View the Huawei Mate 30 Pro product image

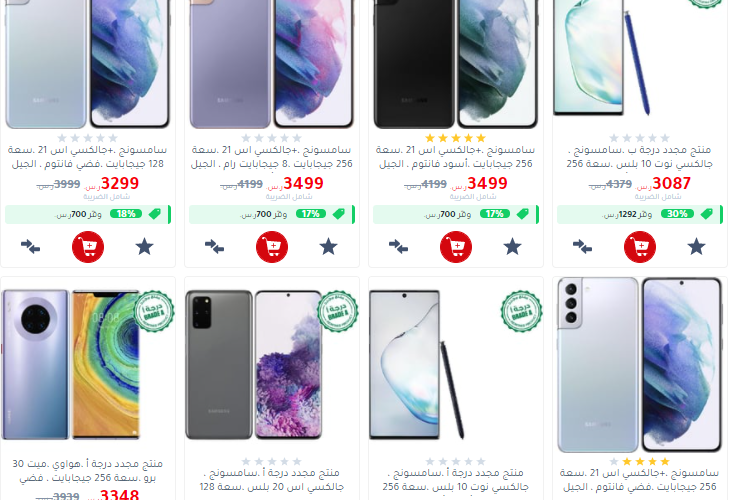71,365
